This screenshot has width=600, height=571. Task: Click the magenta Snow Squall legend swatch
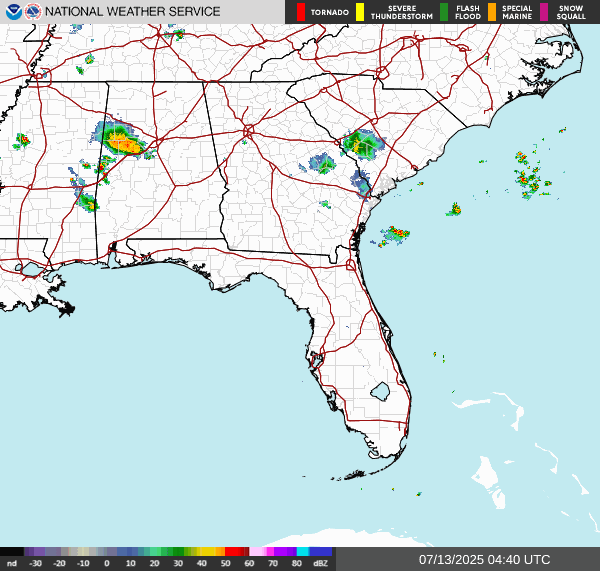pyautogui.click(x=544, y=12)
